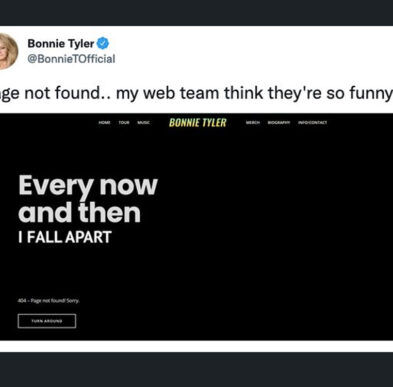Open the MERCH nav item
The image size is (393, 387).
point(253,123)
